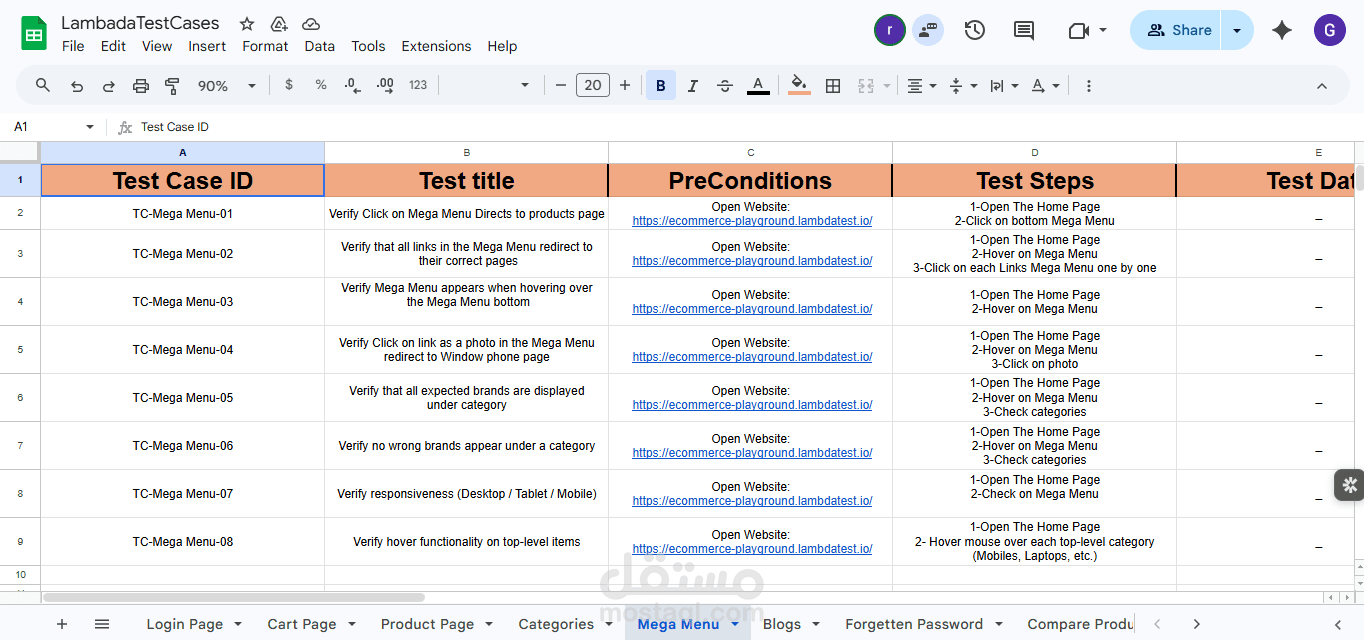This screenshot has width=1364, height=640.
Task: Click collaborator avatar r
Action: 890,30
